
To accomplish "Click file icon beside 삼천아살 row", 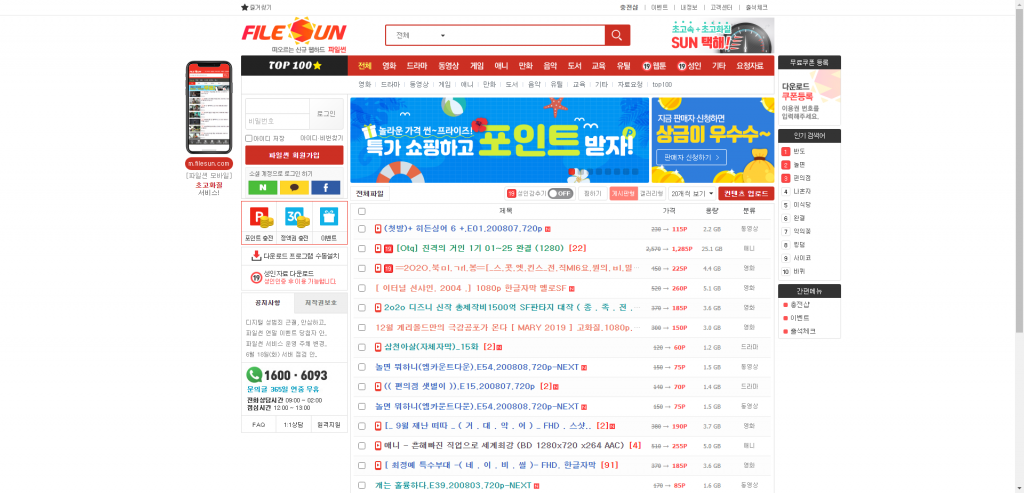I will click(x=377, y=347).
